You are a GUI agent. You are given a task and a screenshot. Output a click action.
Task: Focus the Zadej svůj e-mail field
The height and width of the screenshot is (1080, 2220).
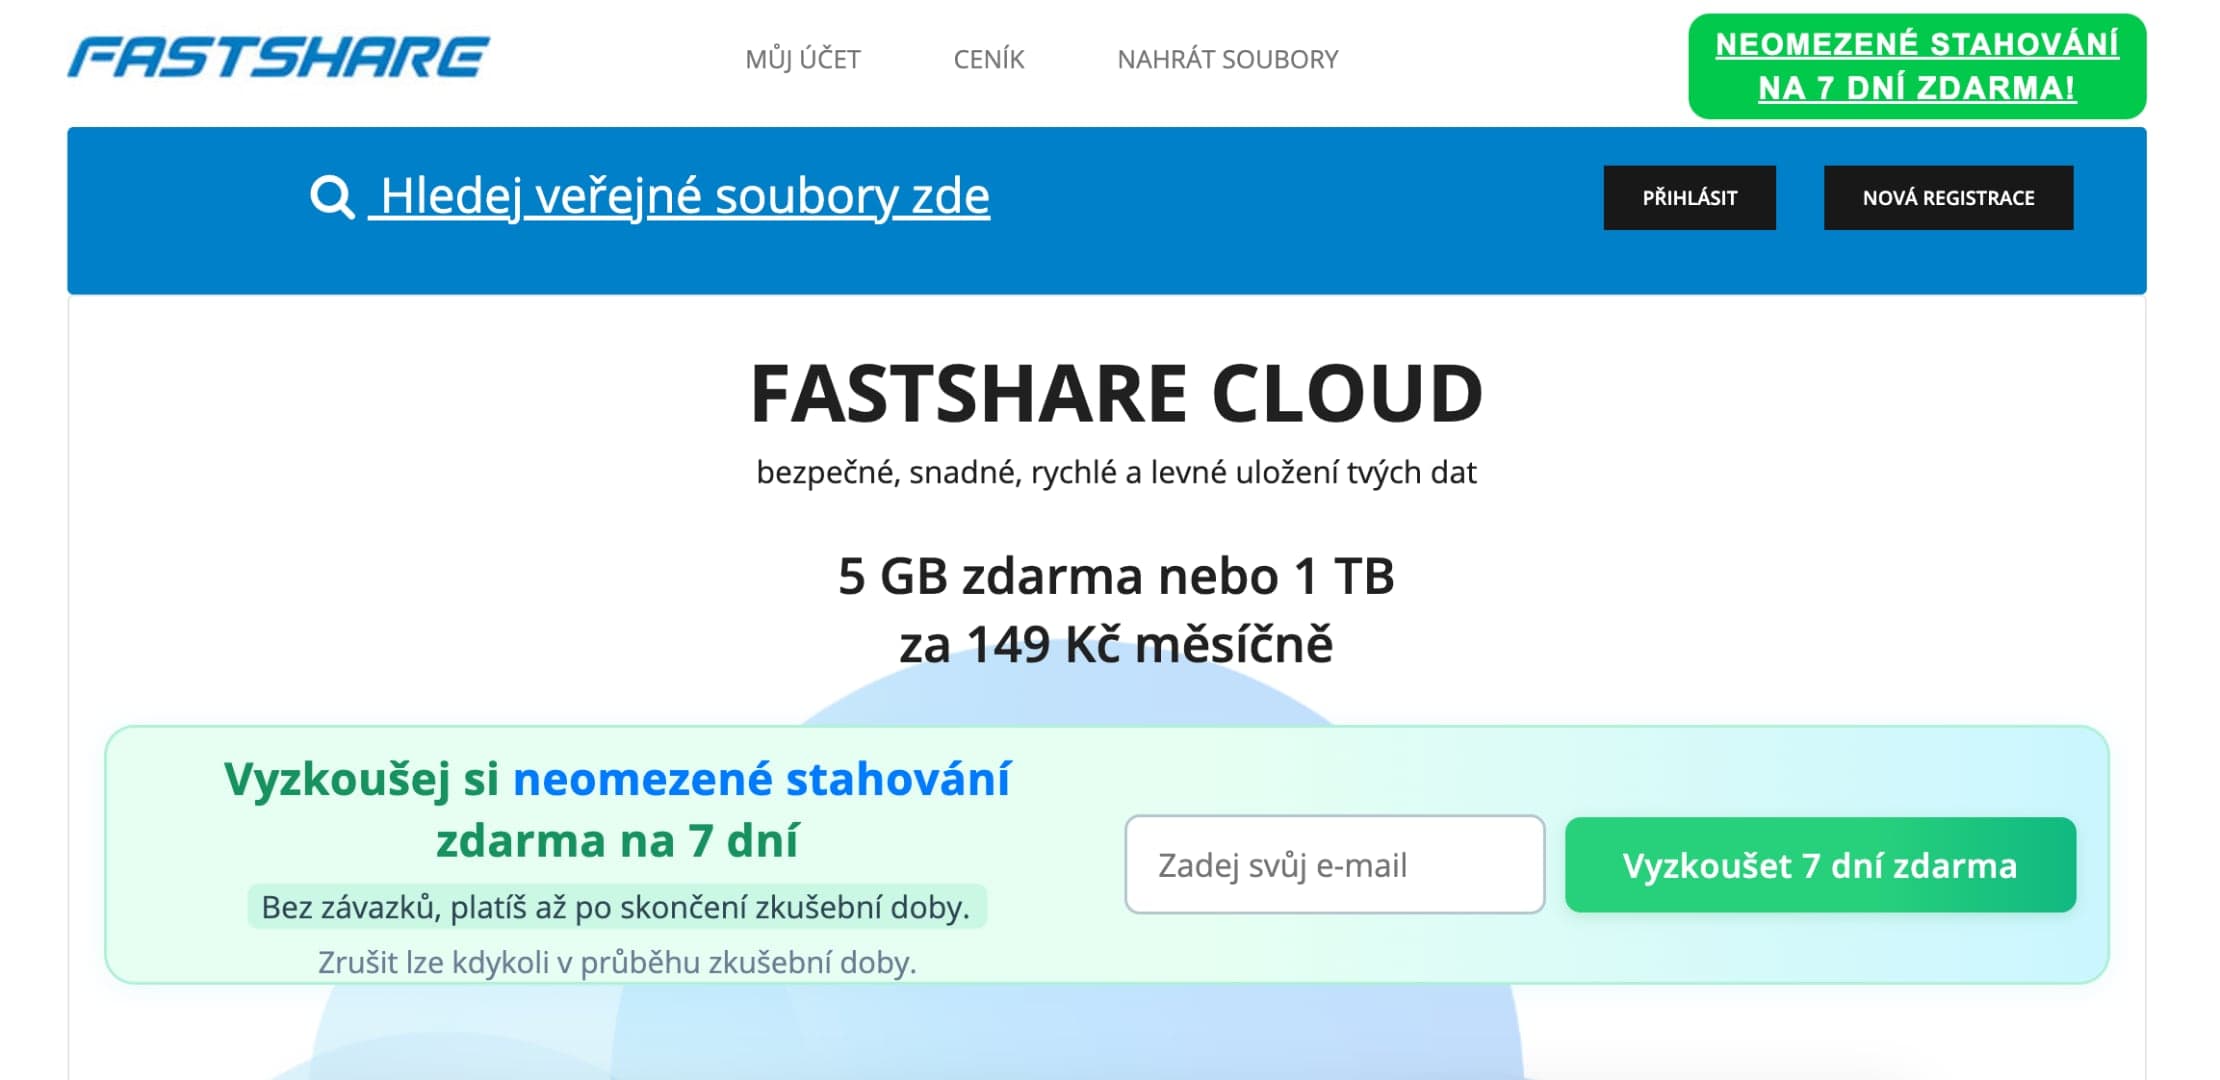(x=1335, y=864)
